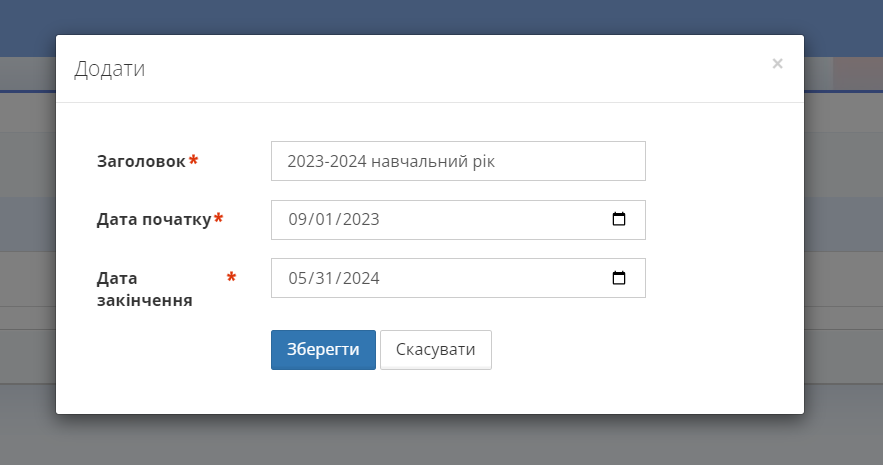Screen dimensions: 883x465
Task: Select the day 31 in the end date
Action: (x=323, y=279)
